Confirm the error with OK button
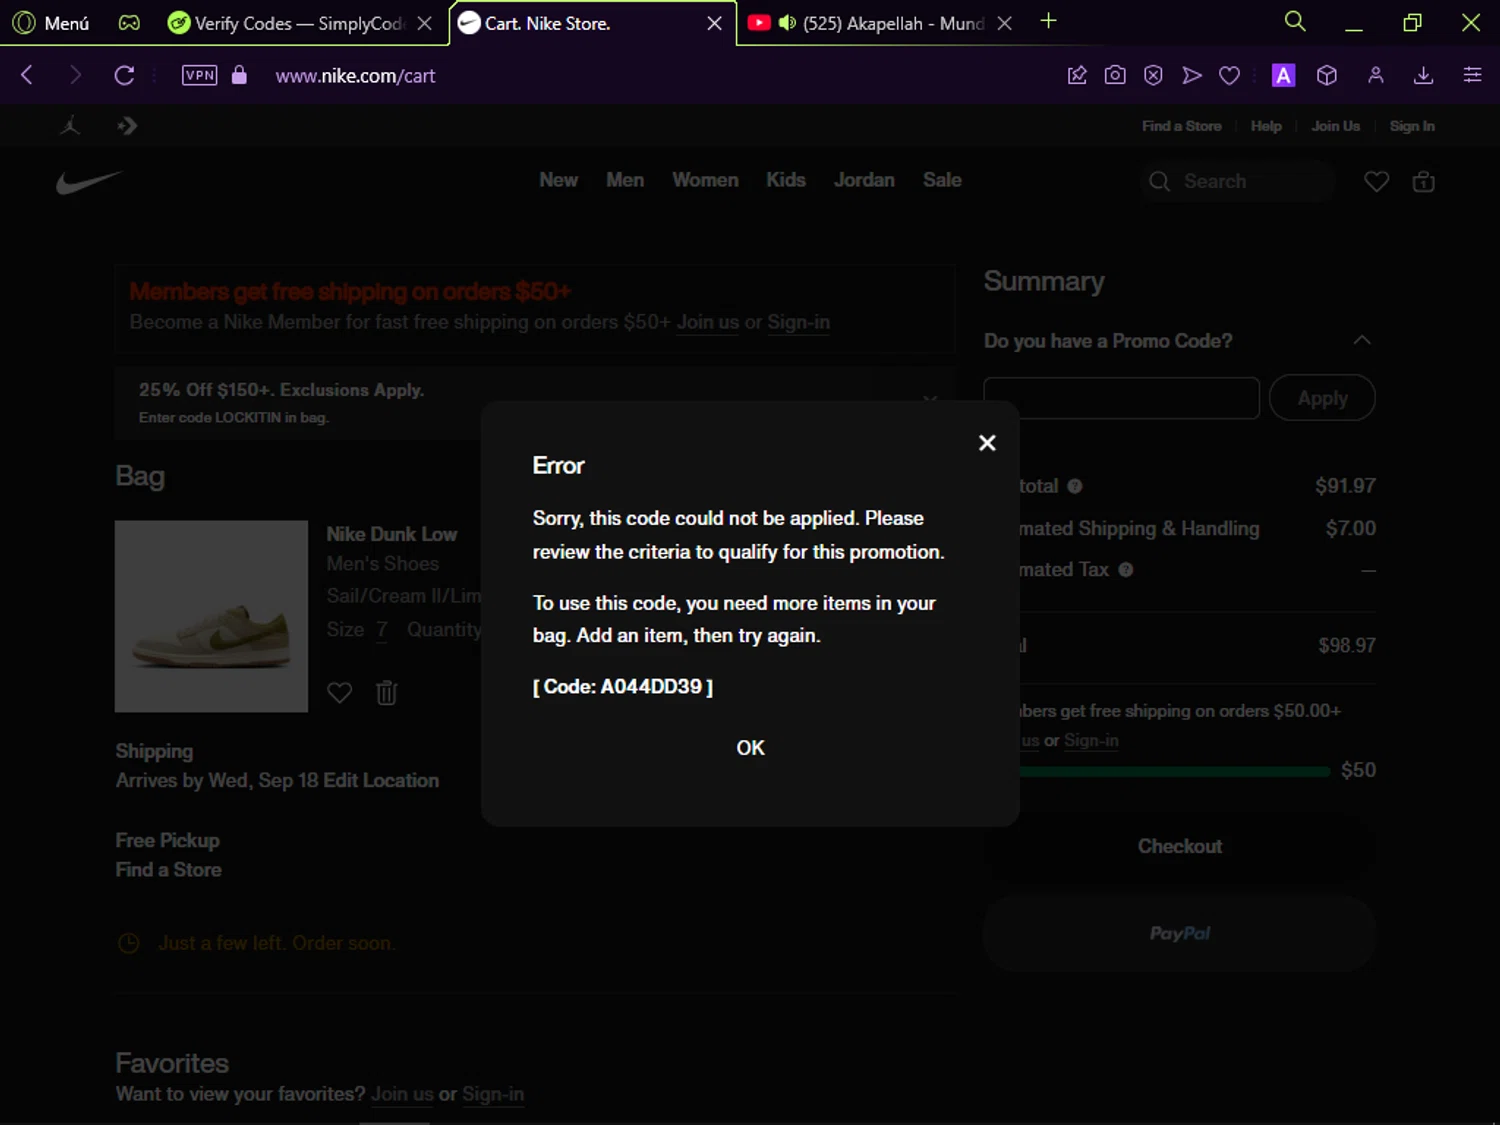The width and height of the screenshot is (1500, 1125). pos(750,748)
